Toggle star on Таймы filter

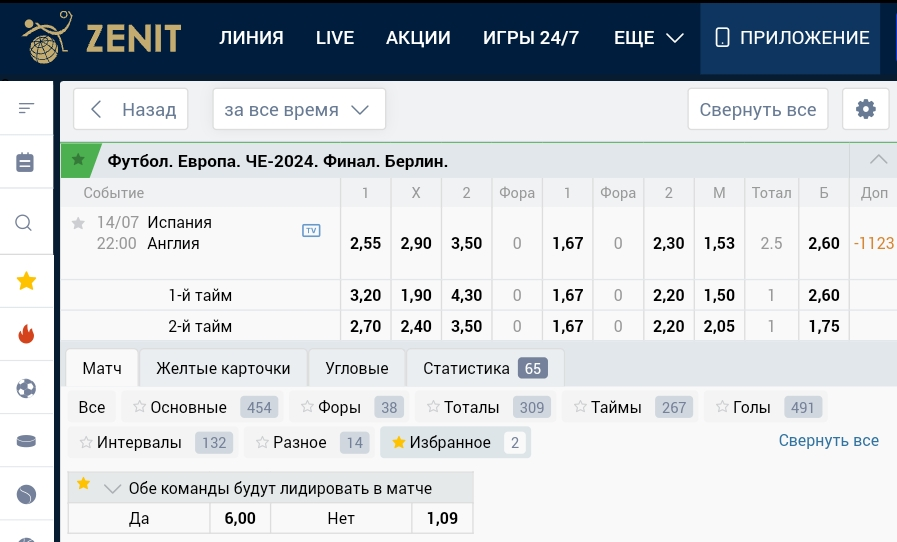click(x=580, y=406)
